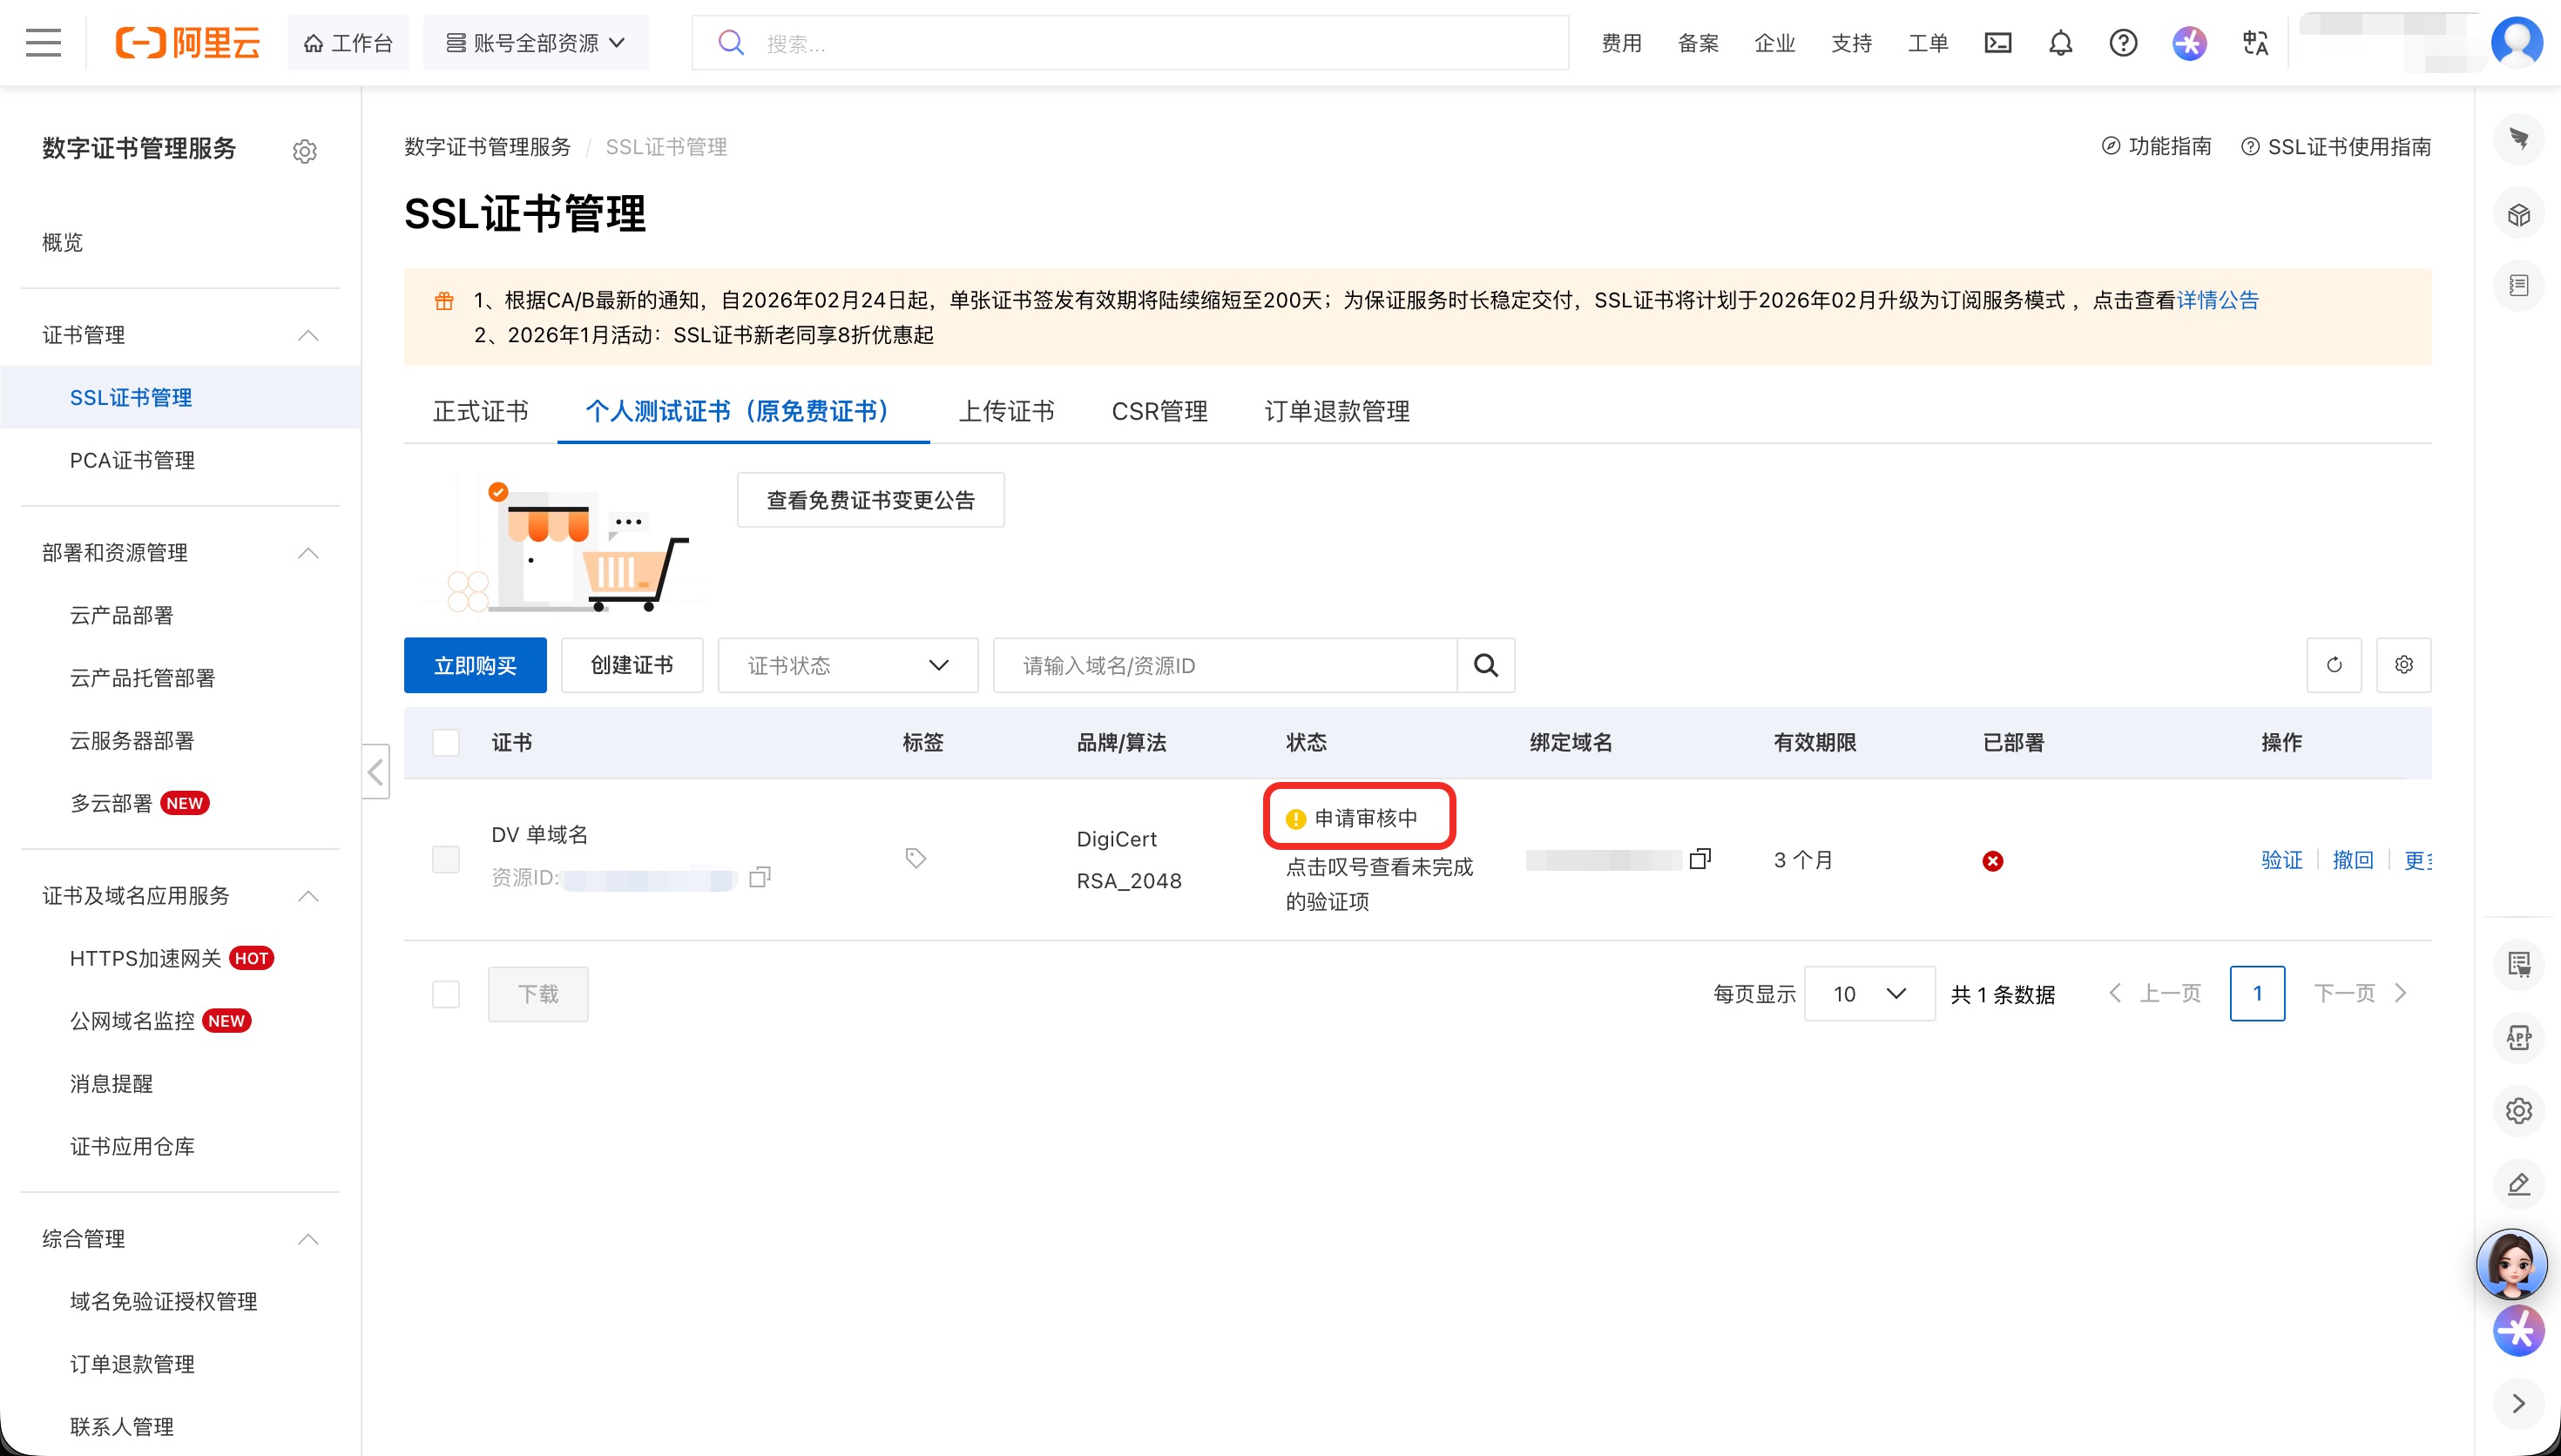Switch to the CSR管理 tab
2561x1456 pixels.
point(1159,411)
